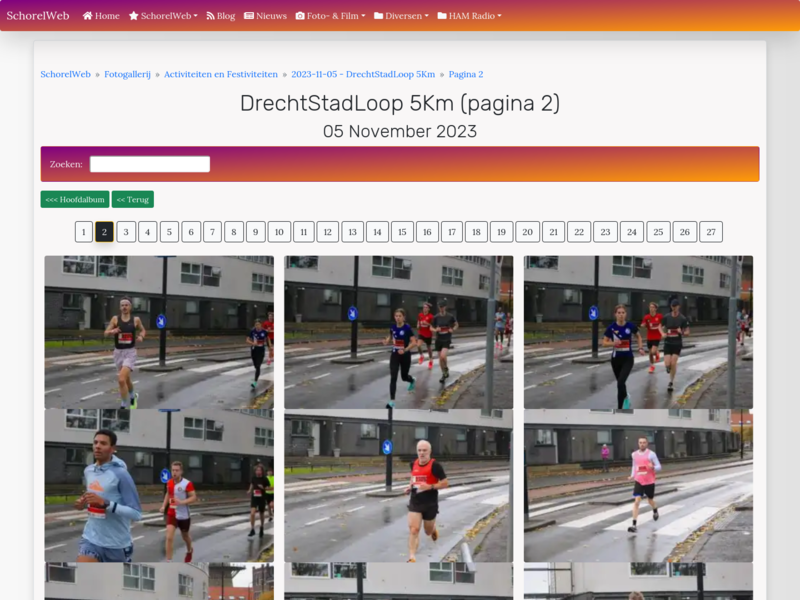The width and height of the screenshot is (800, 600).
Task: Go to gallery page 1
Action: pyautogui.click(x=84, y=232)
